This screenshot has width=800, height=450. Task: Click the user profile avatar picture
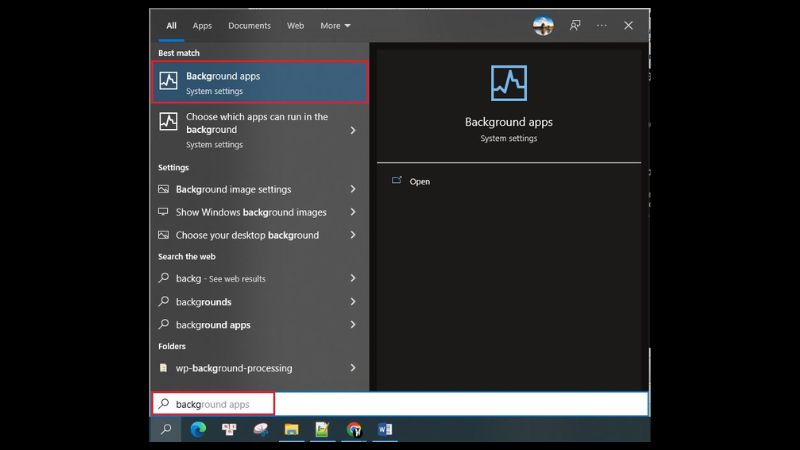(x=543, y=25)
